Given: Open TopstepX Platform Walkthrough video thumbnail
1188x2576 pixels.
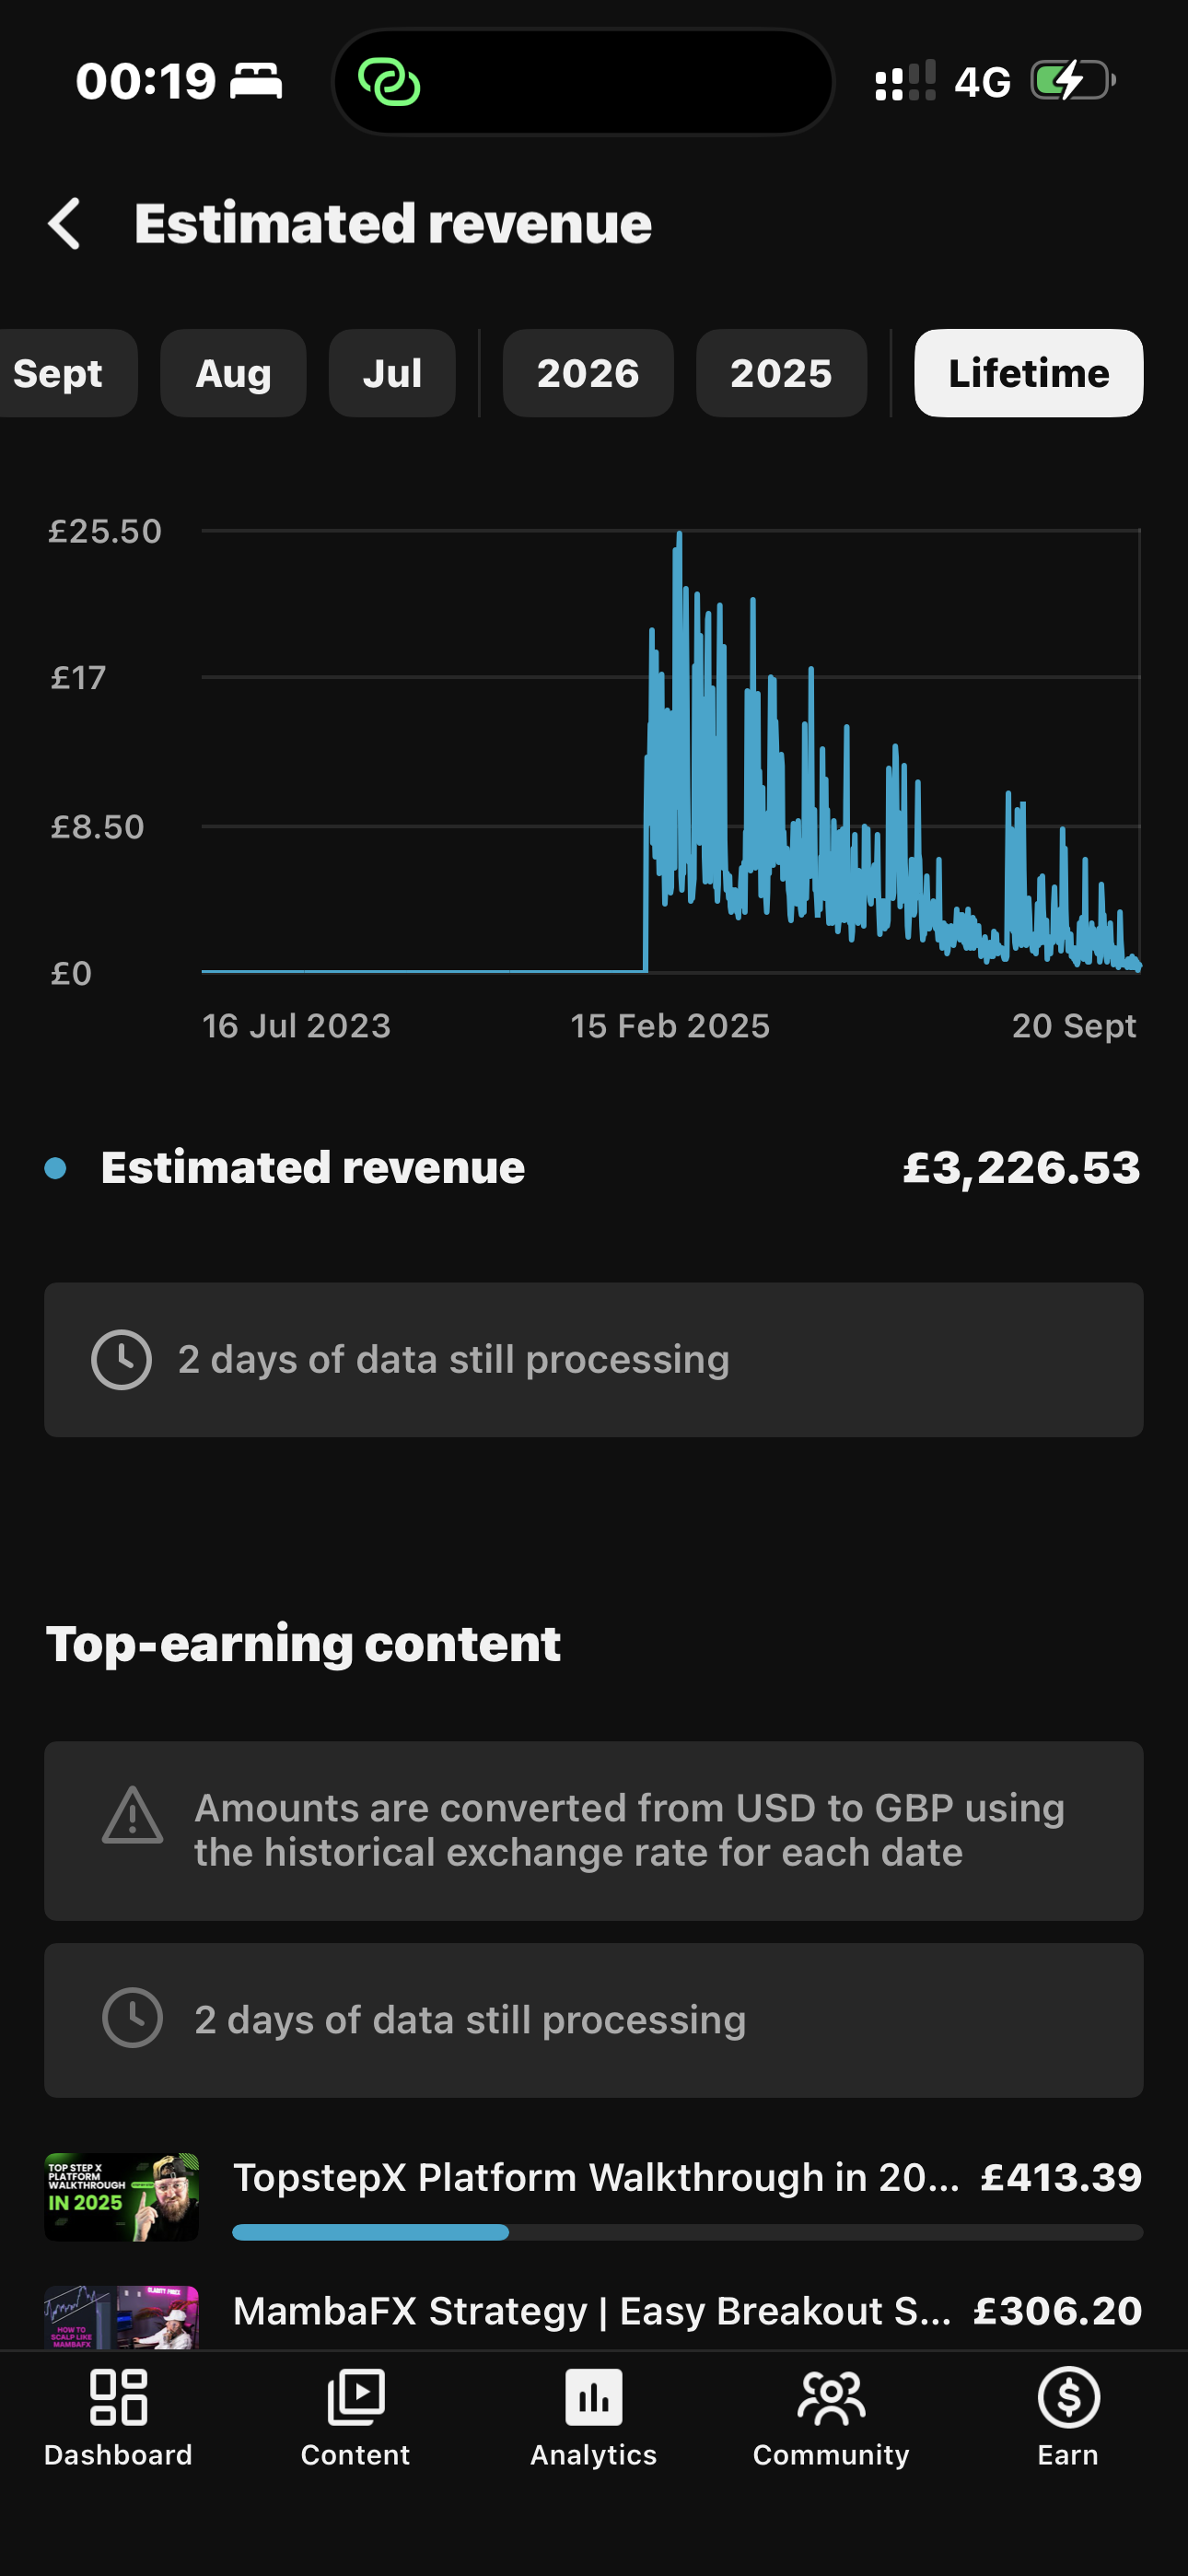Looking at the screenshot, I should click(x=121, y=2197).
